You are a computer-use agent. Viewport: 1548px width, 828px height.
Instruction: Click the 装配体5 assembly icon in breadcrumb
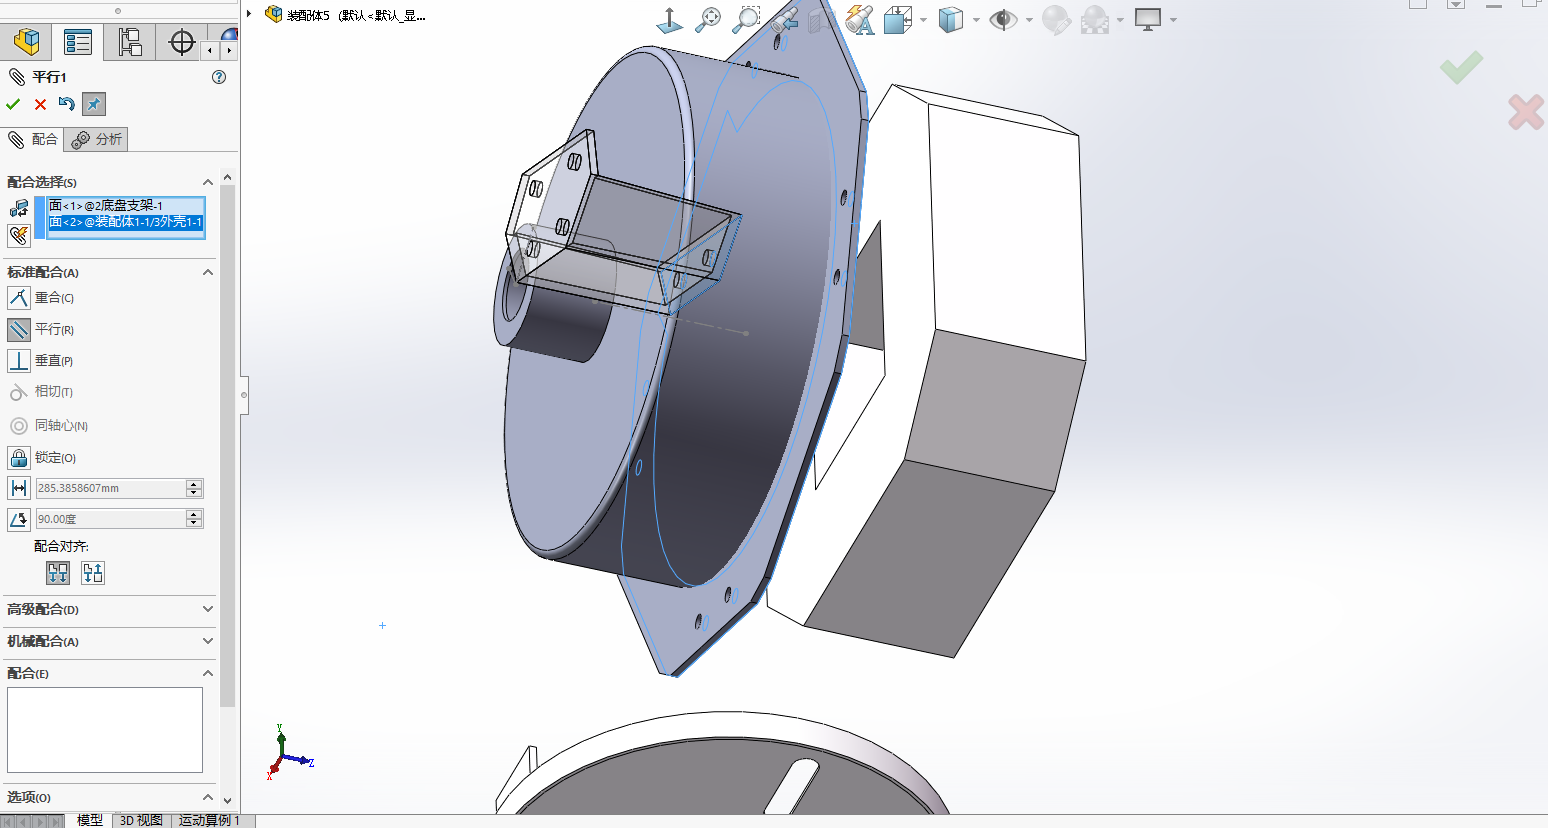273,14
